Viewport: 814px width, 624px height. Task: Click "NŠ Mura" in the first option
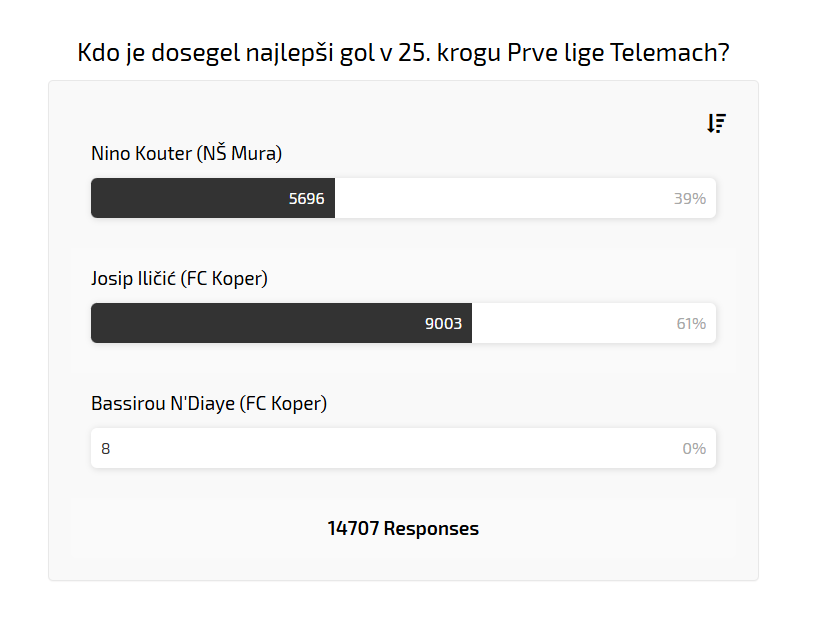click(x=240, y=154)
